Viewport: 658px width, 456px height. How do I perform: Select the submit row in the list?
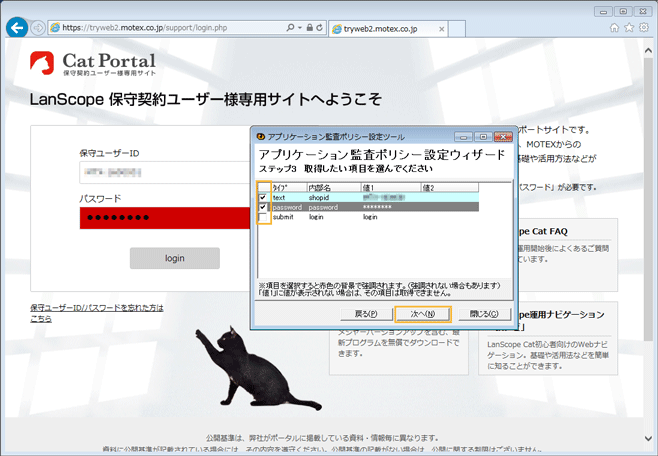click(x=368, y=217)
